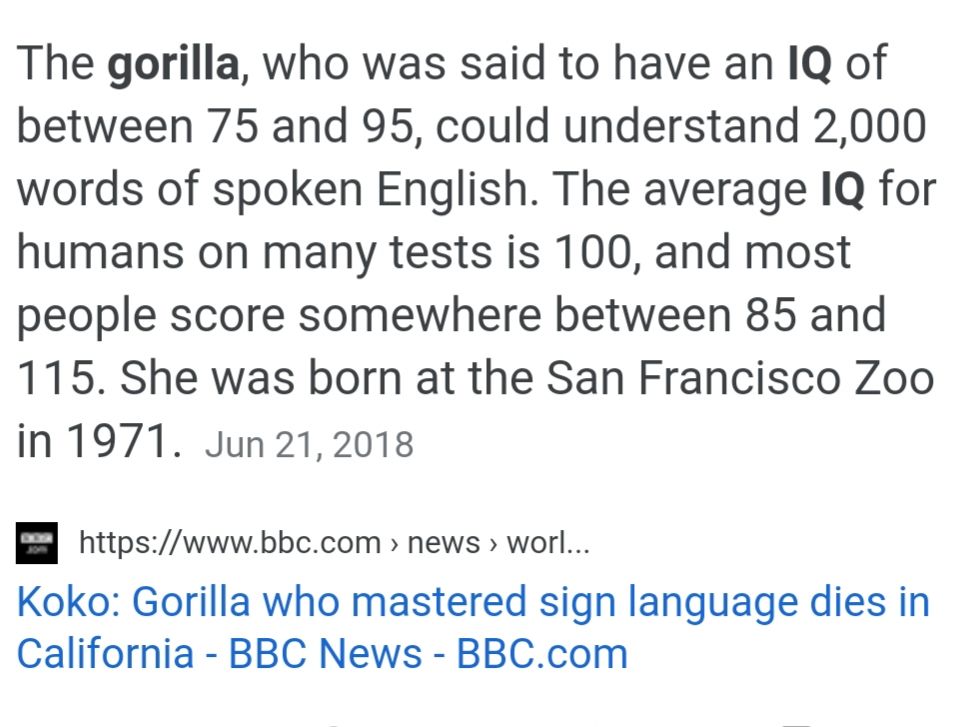The width and height of the screenshot is (969, 727).
Task: Click the bold word 'gorilla' in the snippet
Action: pos(173,64)
